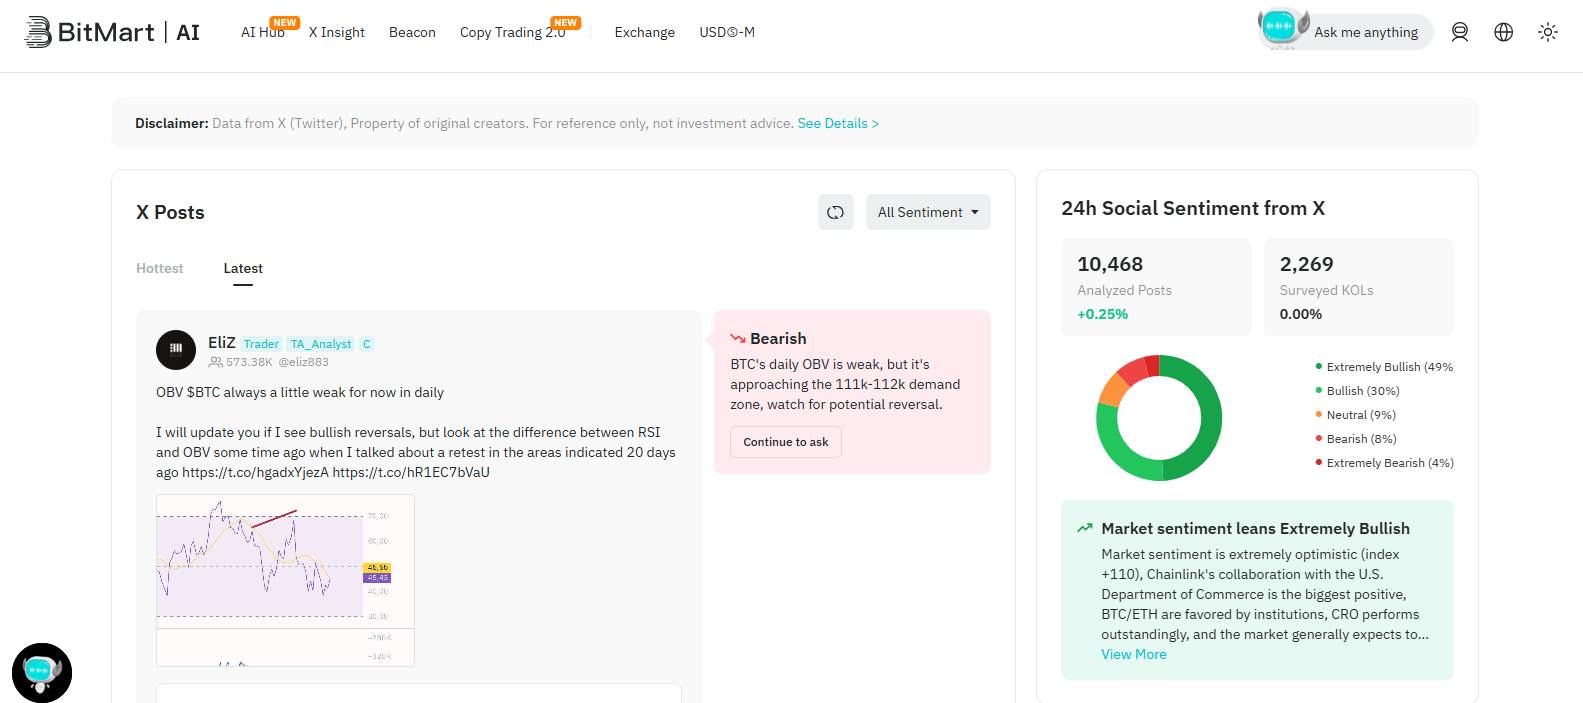
Task: Open floating chatbot assistant button
Action: coord(42,672)
